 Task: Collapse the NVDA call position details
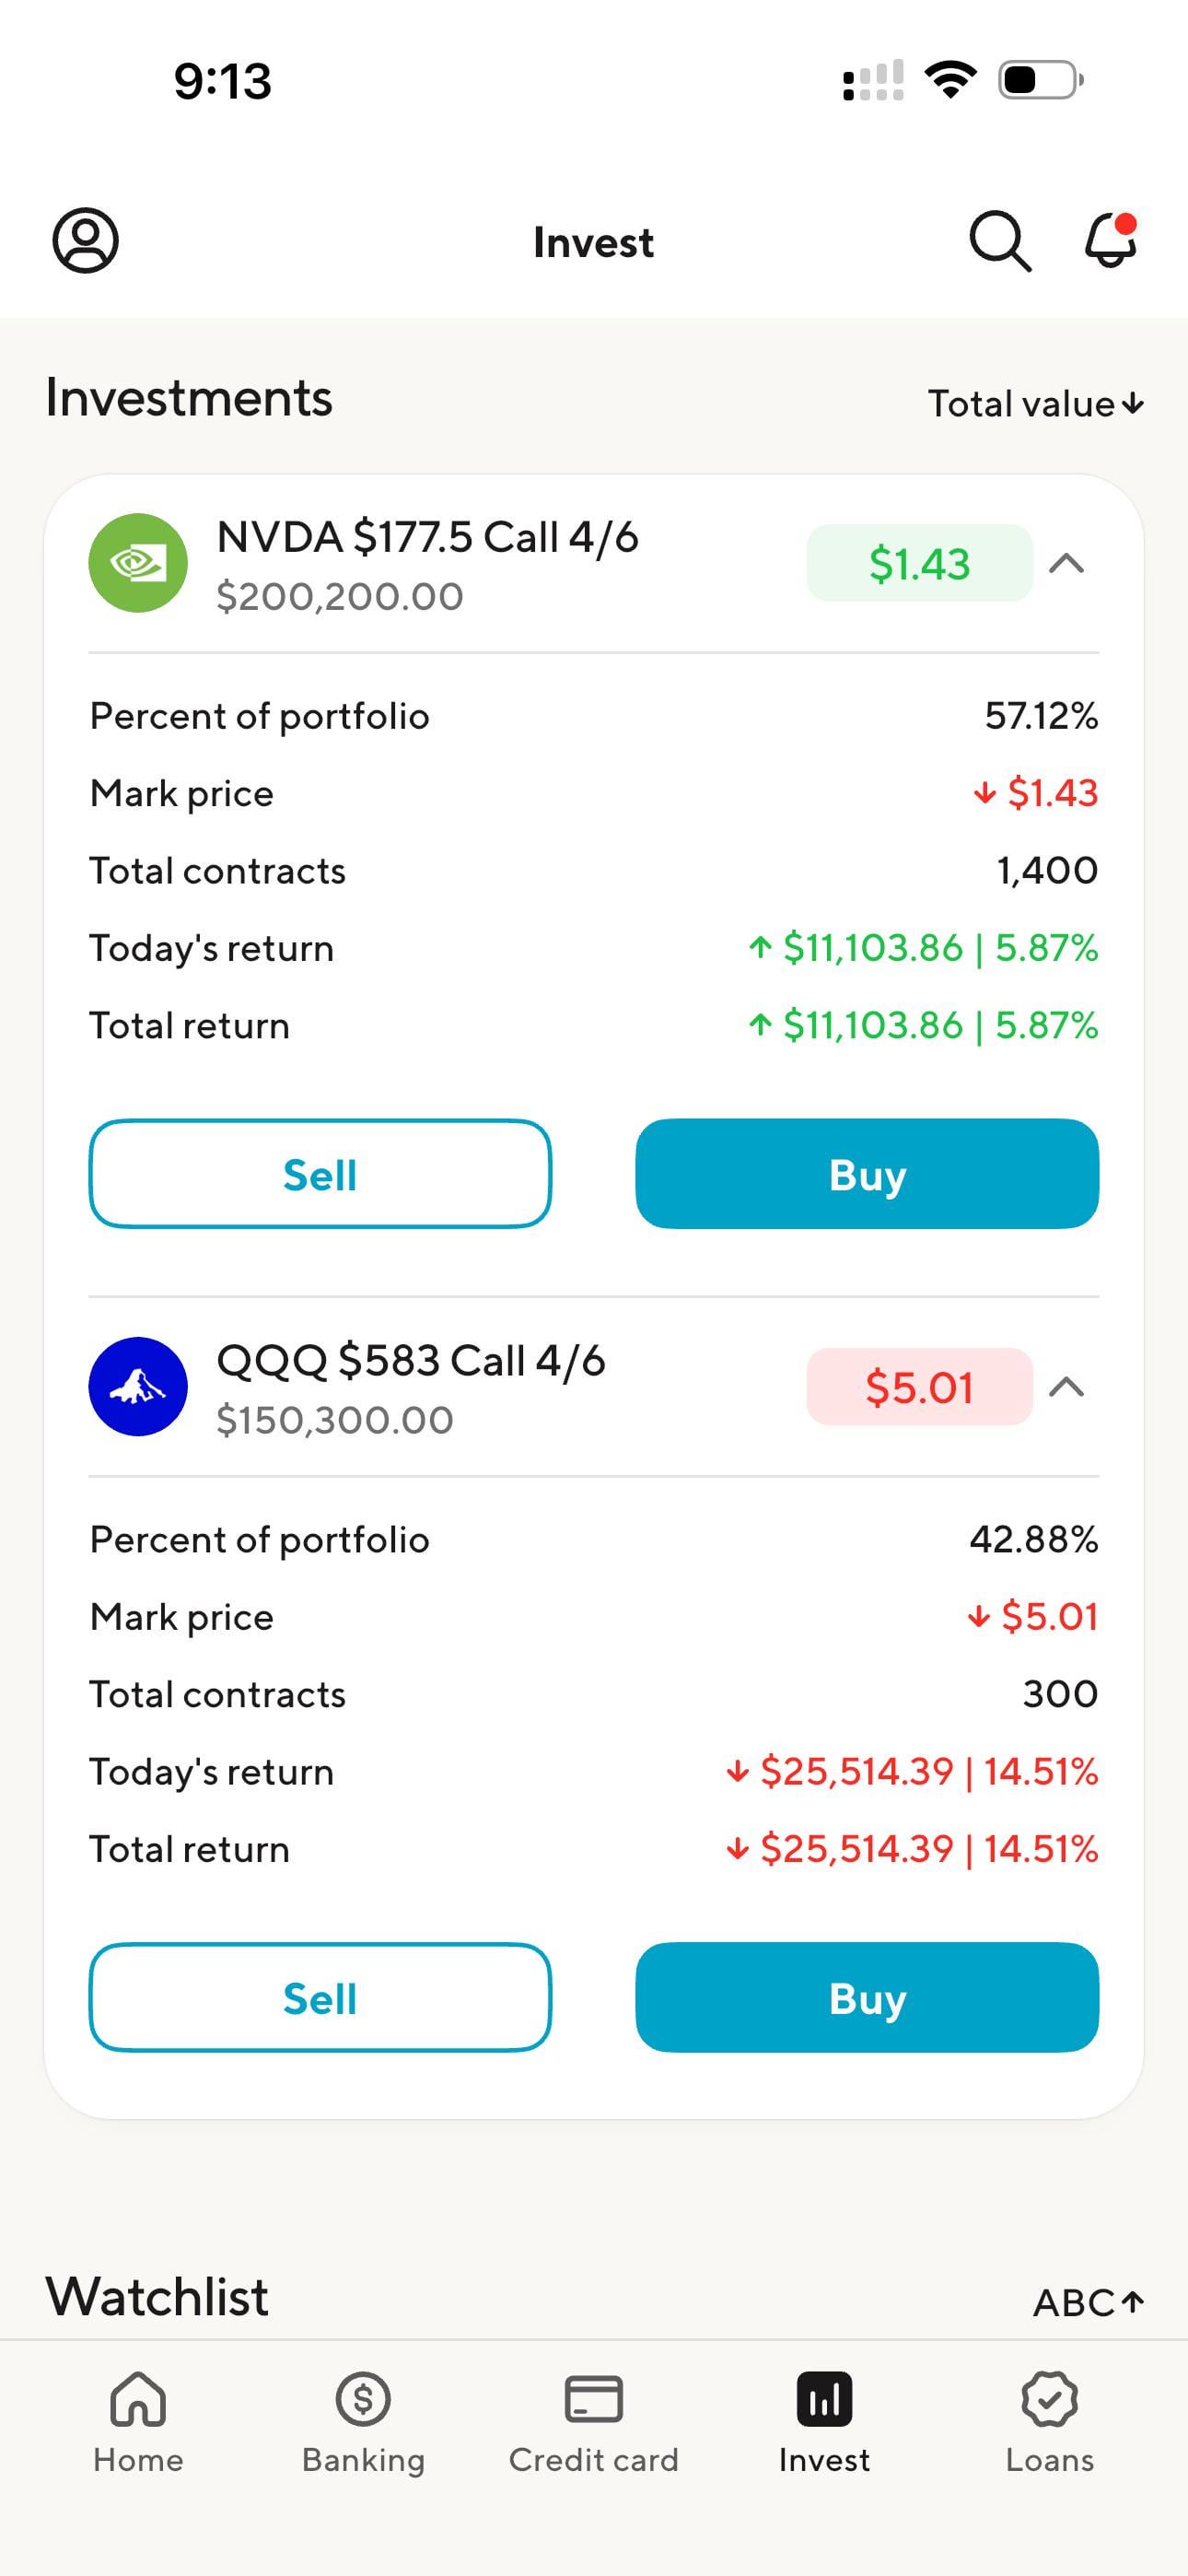pos(1066,564)
